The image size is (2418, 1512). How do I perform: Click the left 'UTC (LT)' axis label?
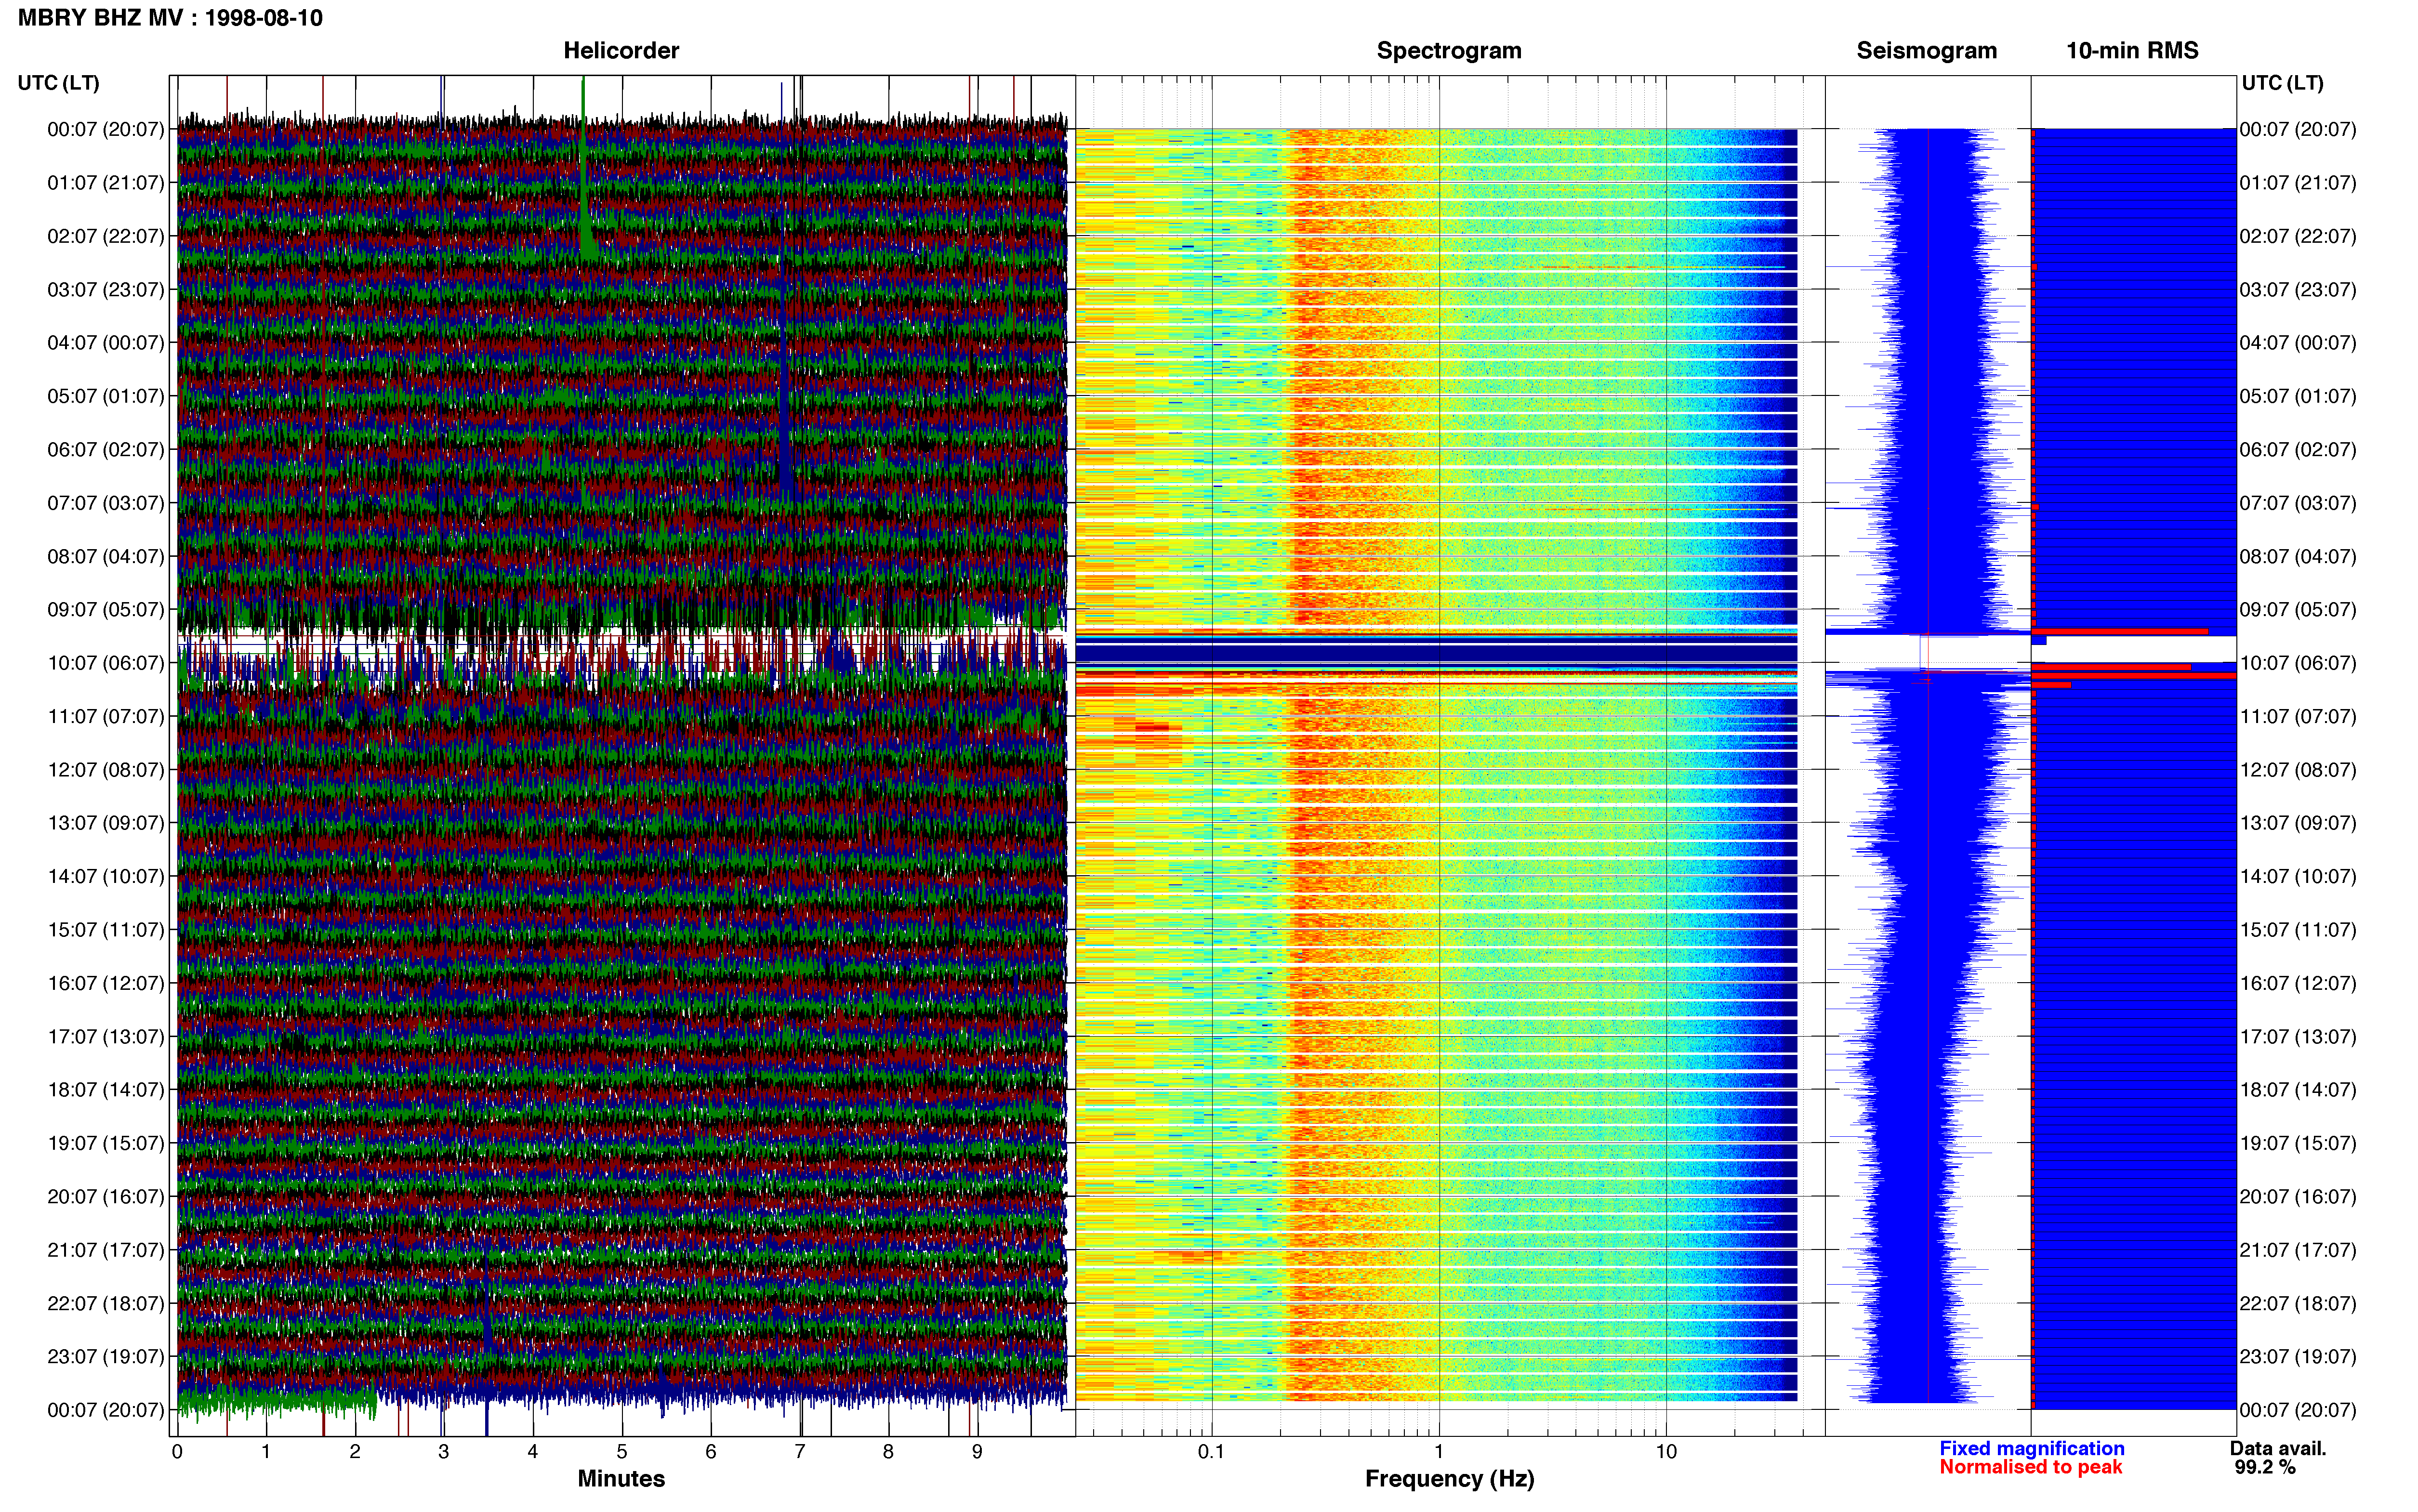tap(58, 83)
